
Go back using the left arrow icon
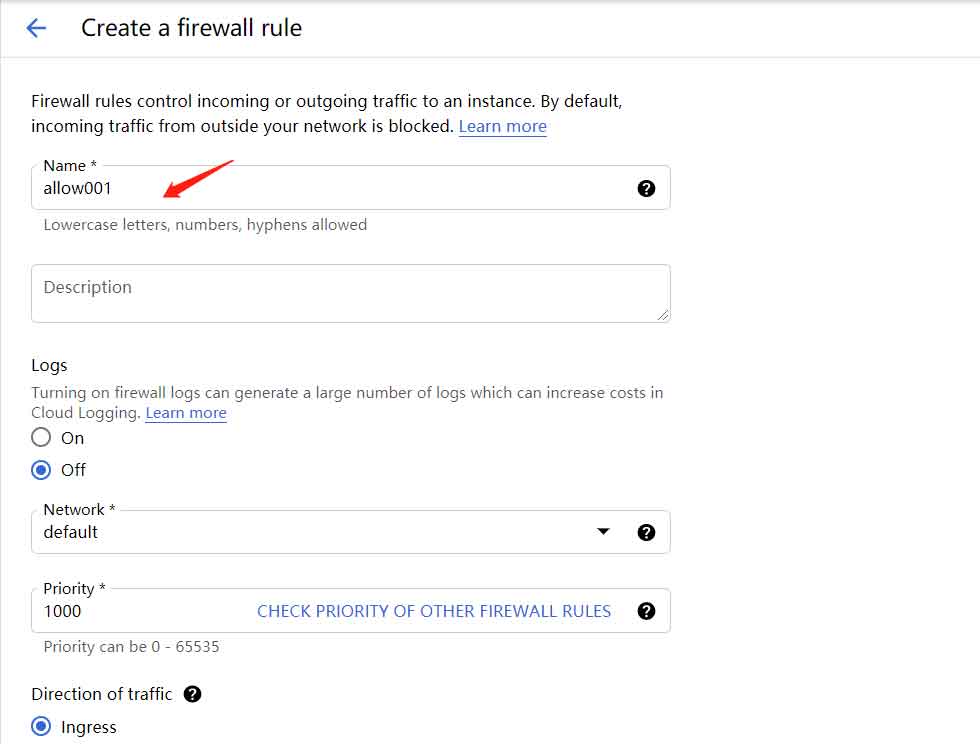click(36, 28)
